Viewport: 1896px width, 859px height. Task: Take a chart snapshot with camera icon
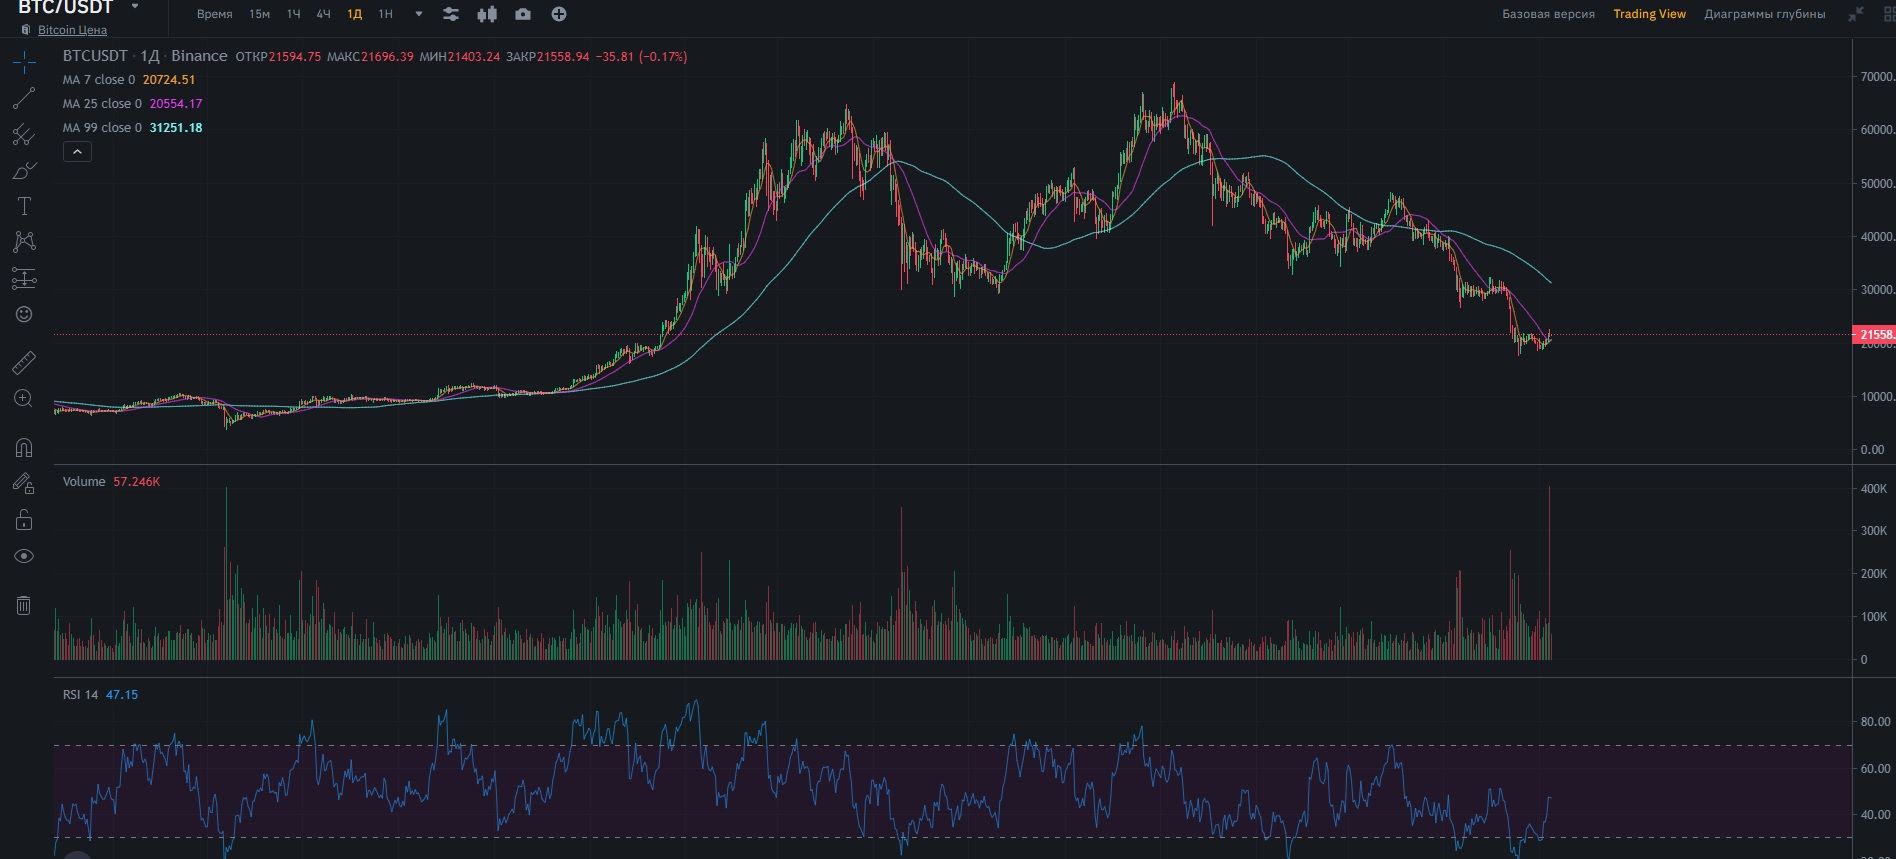click(522, 14)
